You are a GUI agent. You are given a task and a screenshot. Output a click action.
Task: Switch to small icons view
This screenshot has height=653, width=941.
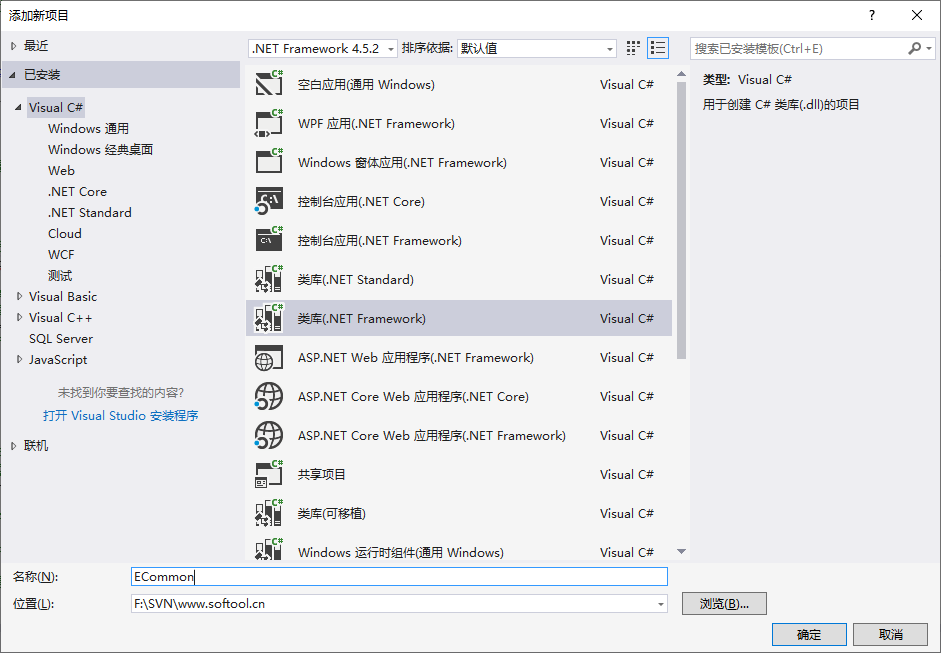pos(633,48)
